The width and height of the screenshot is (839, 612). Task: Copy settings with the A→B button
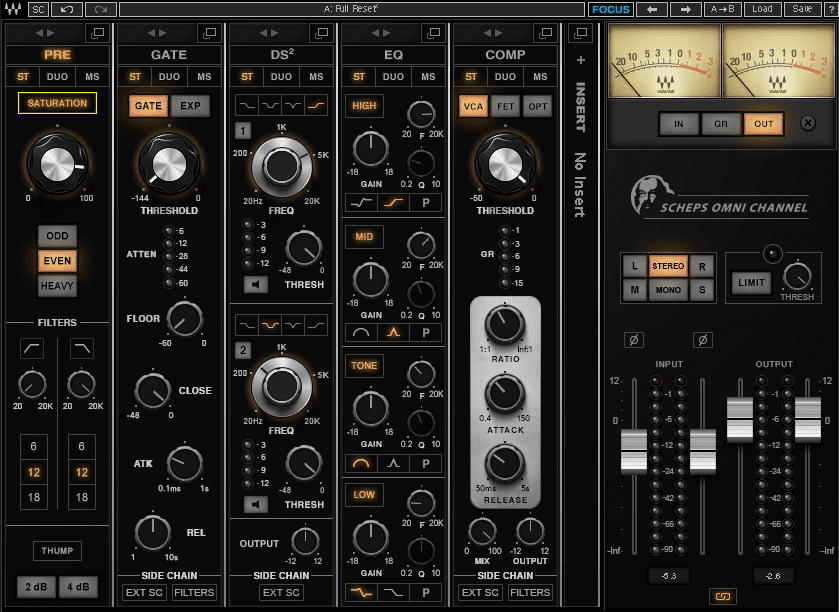tap(722, 9)
